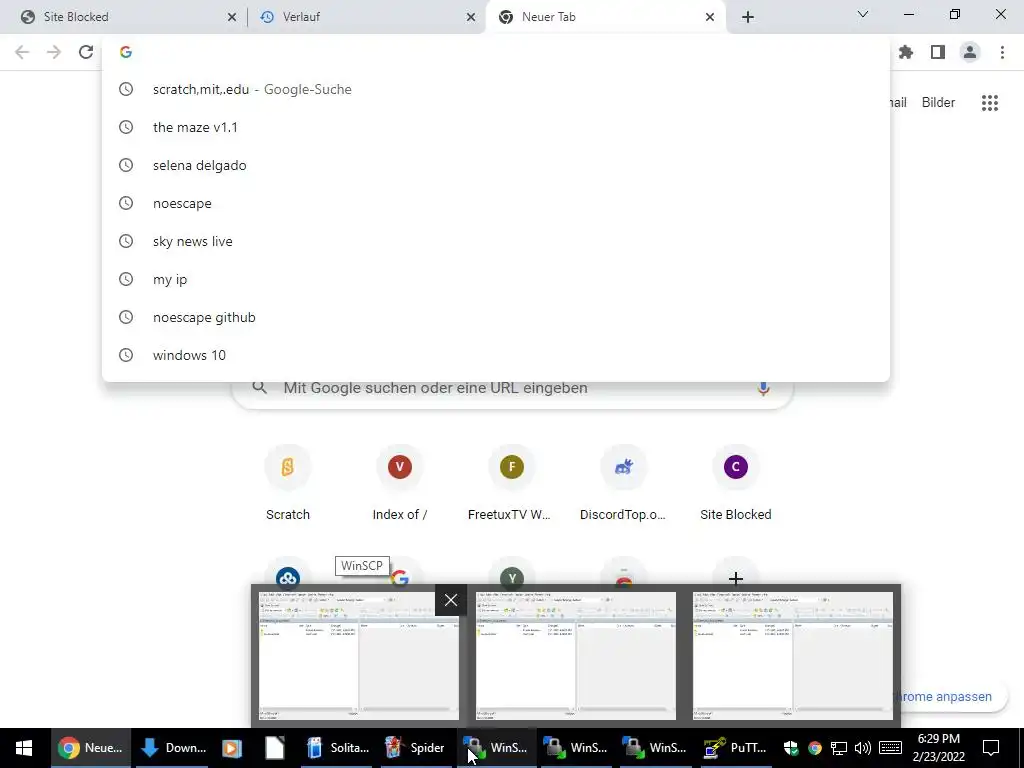
Task: Close the Site Blocked tab
Action: tap(232, 17)
